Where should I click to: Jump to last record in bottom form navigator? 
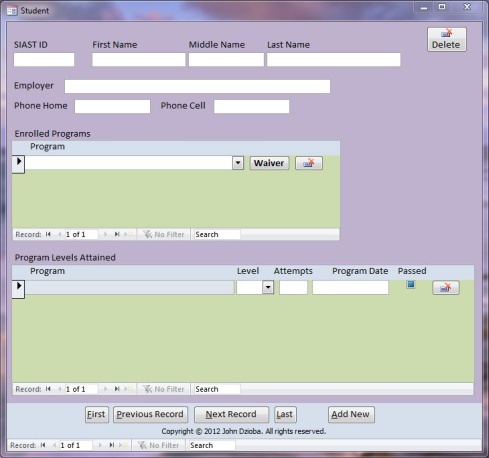[x=112, y=445]
